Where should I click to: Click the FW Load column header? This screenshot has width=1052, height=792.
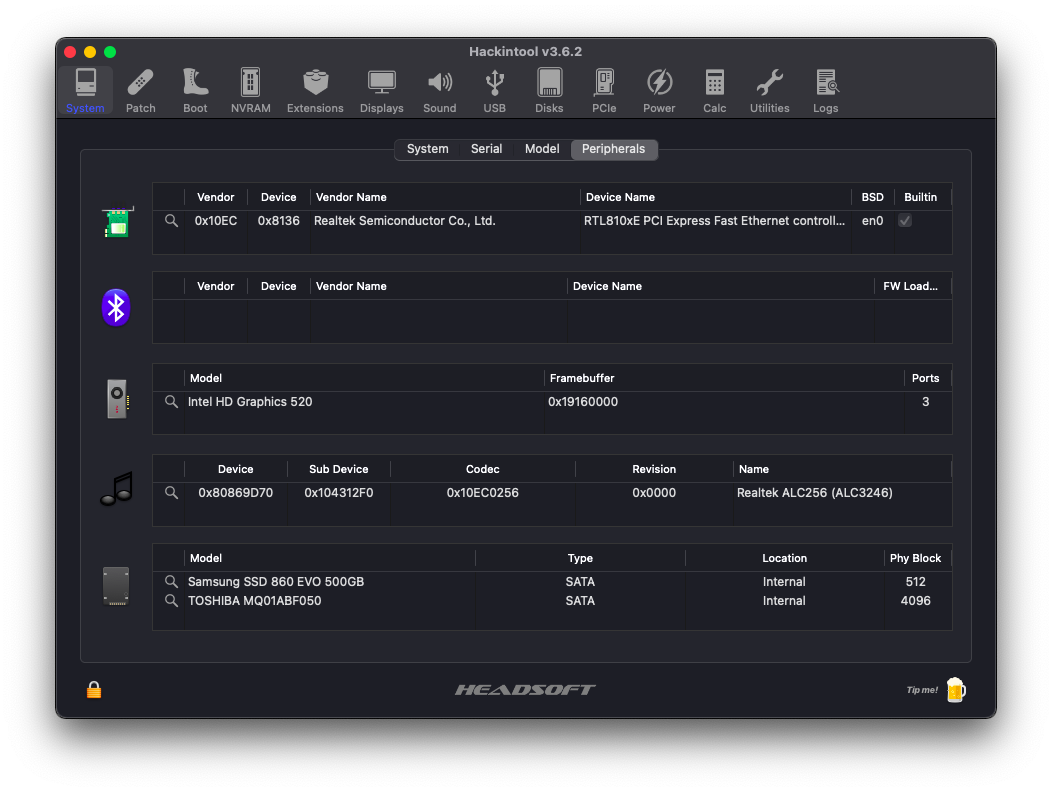[x=910, y=286]
